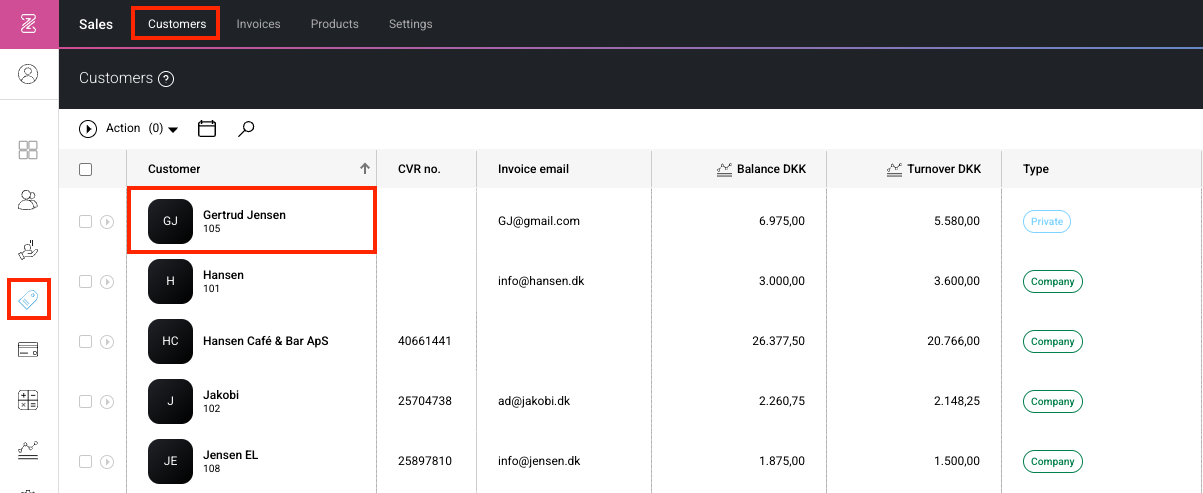Sort by CVR no. column header

point(419,169)
